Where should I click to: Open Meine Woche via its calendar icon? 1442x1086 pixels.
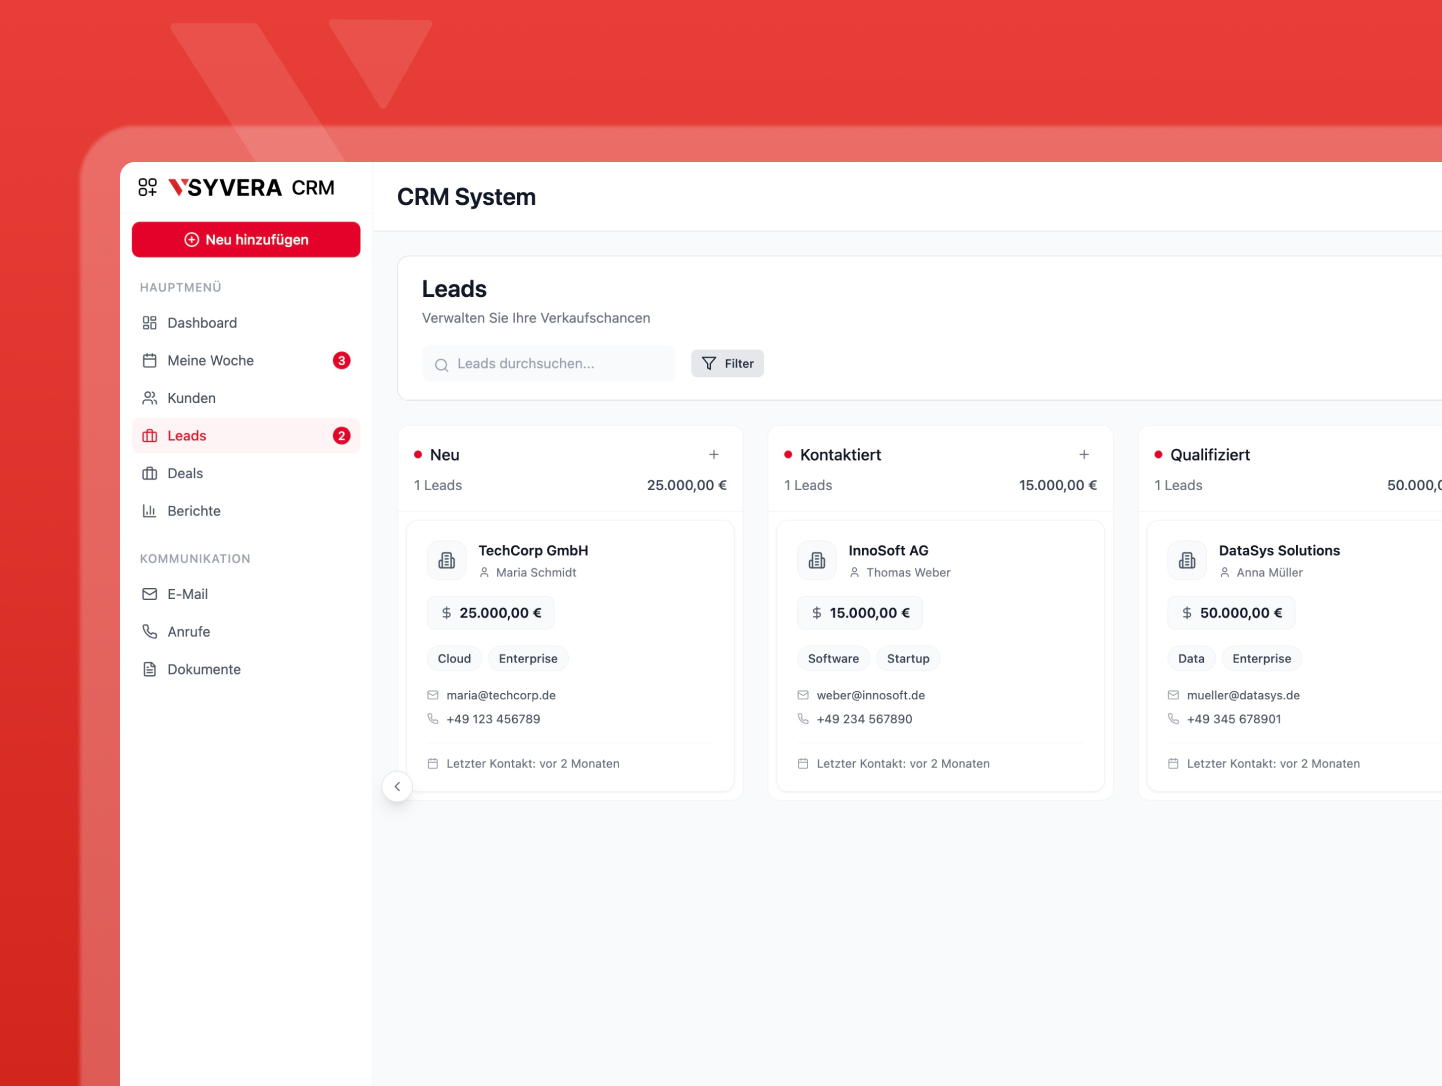click(x=148, y=360)
